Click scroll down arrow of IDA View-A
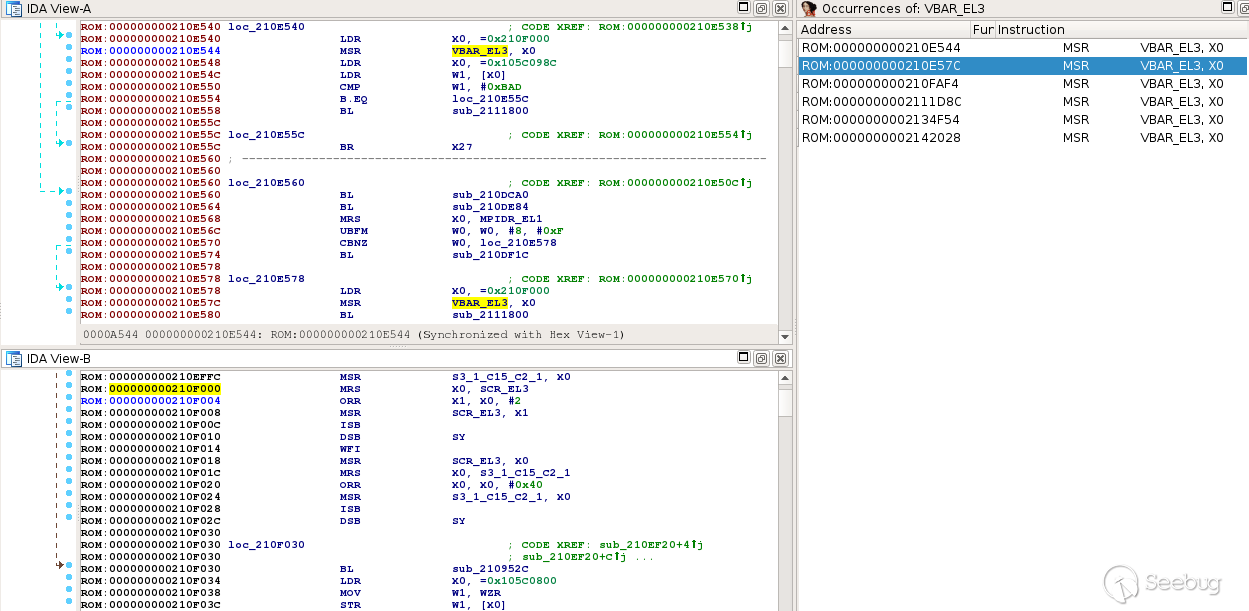The height and width of the screenshot is (611, 1249). point(786,338)
